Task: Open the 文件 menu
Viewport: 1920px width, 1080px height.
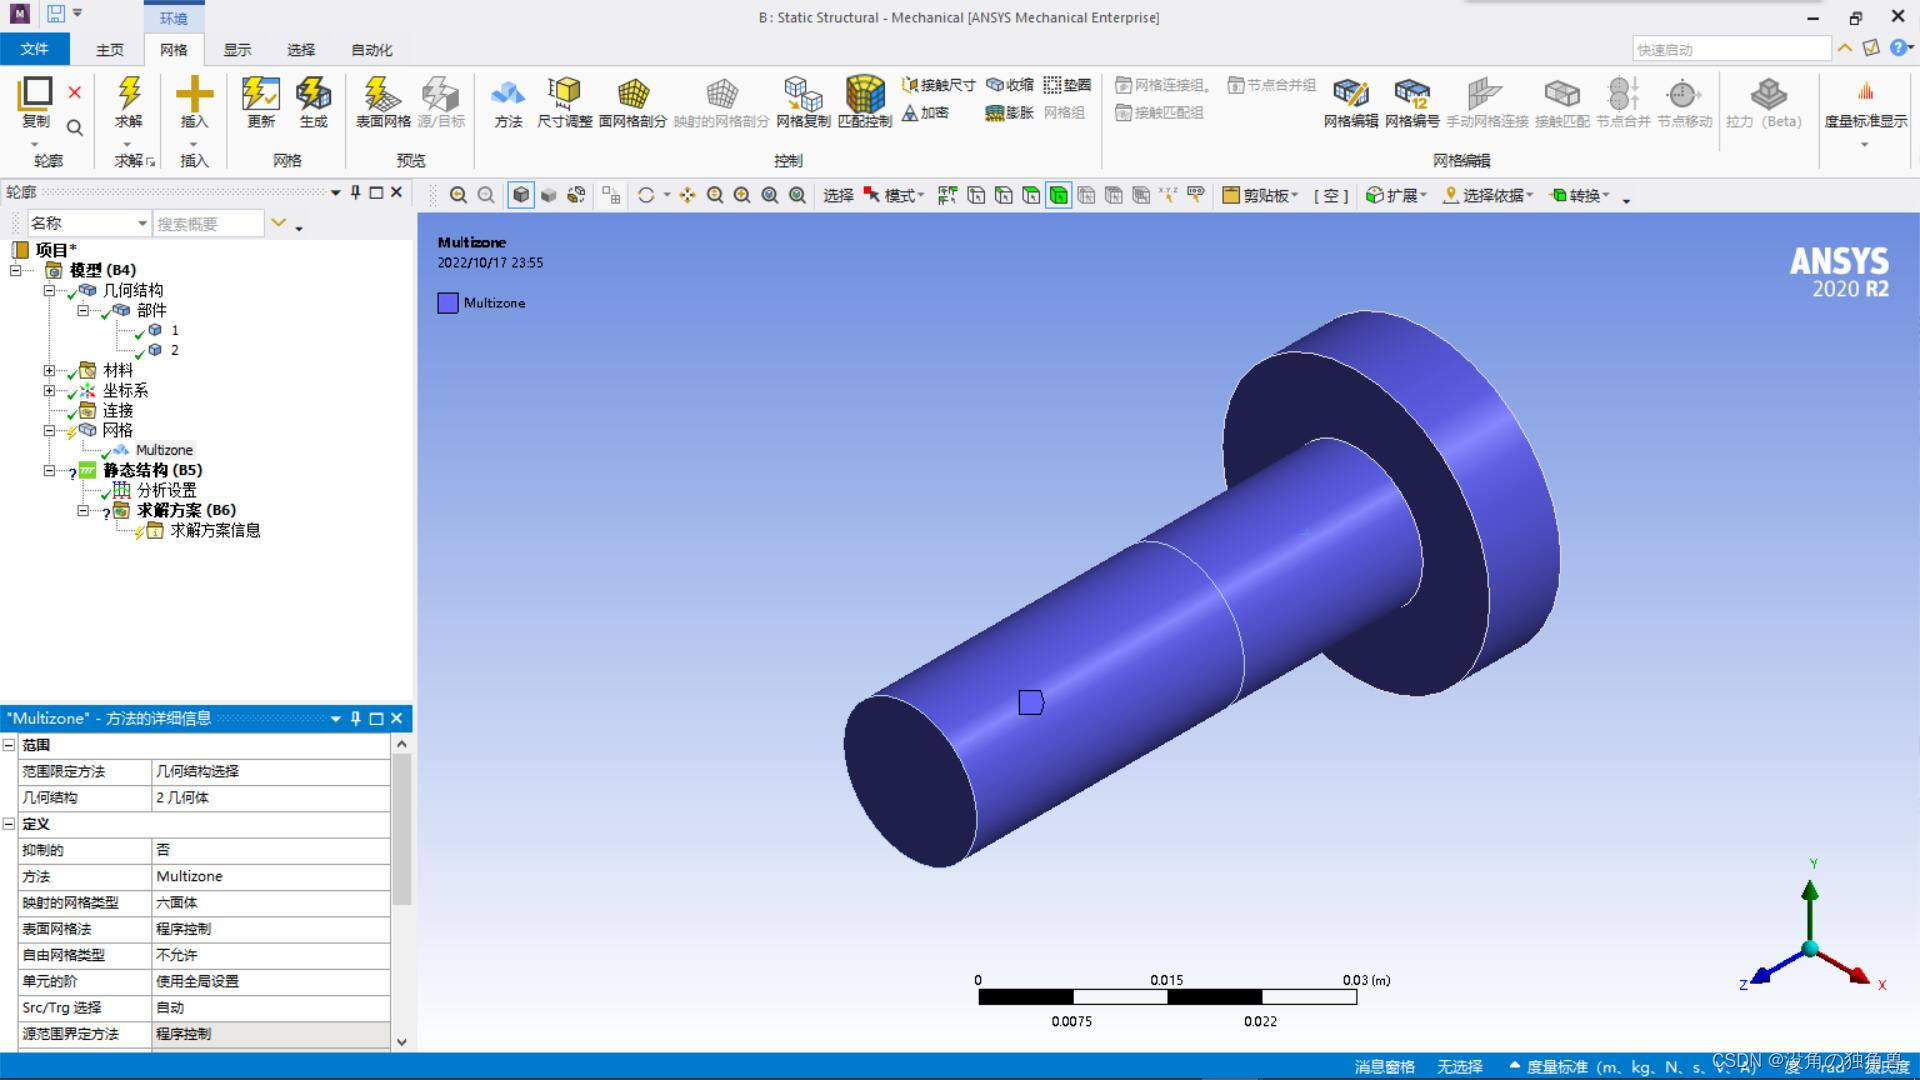Action: point(34,49)
